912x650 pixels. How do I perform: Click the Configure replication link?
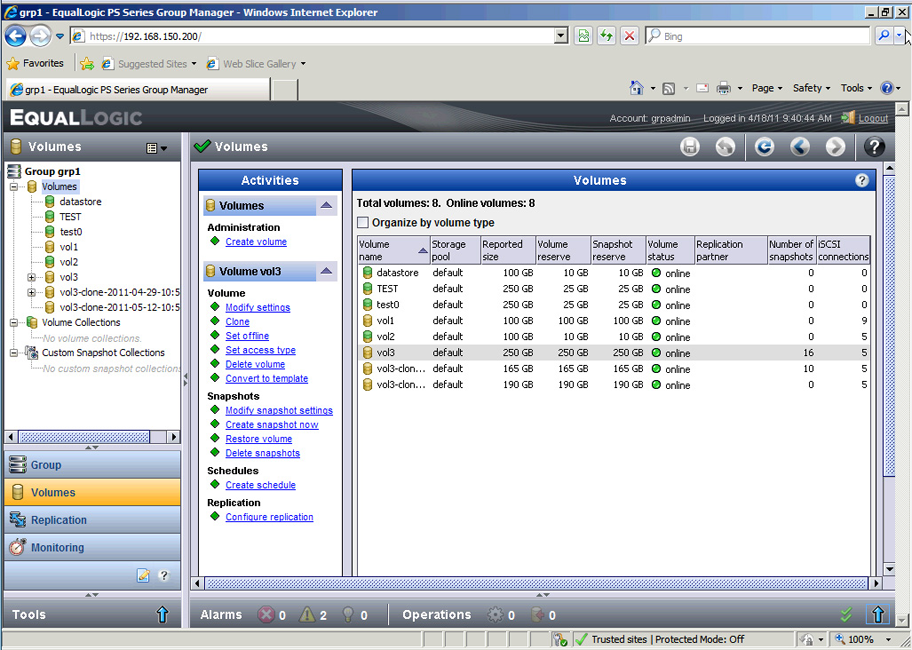[x=269, y=517]
